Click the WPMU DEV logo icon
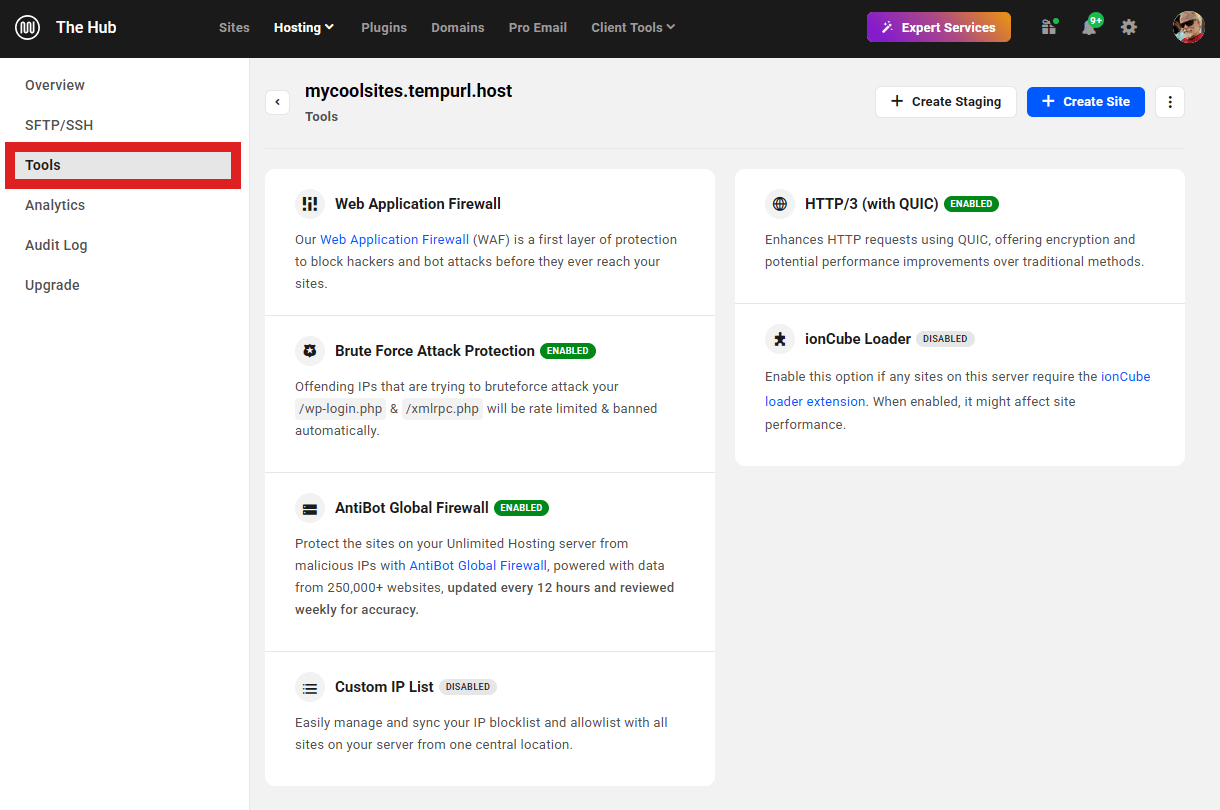This screenshot has width=1220, height=810. click(28, 27)
